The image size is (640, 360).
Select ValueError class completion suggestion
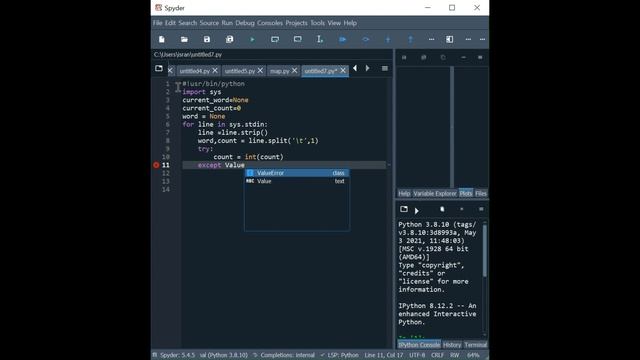(297, 173)
